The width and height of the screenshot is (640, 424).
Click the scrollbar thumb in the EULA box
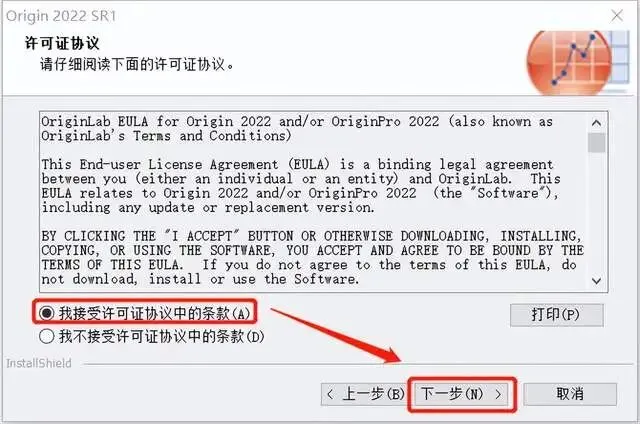click(x=596, y=142)
